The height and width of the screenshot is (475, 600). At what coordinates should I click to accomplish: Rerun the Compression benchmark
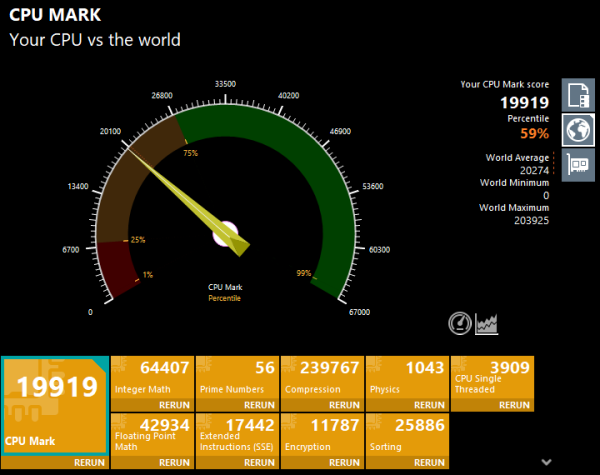click(347, 405)
